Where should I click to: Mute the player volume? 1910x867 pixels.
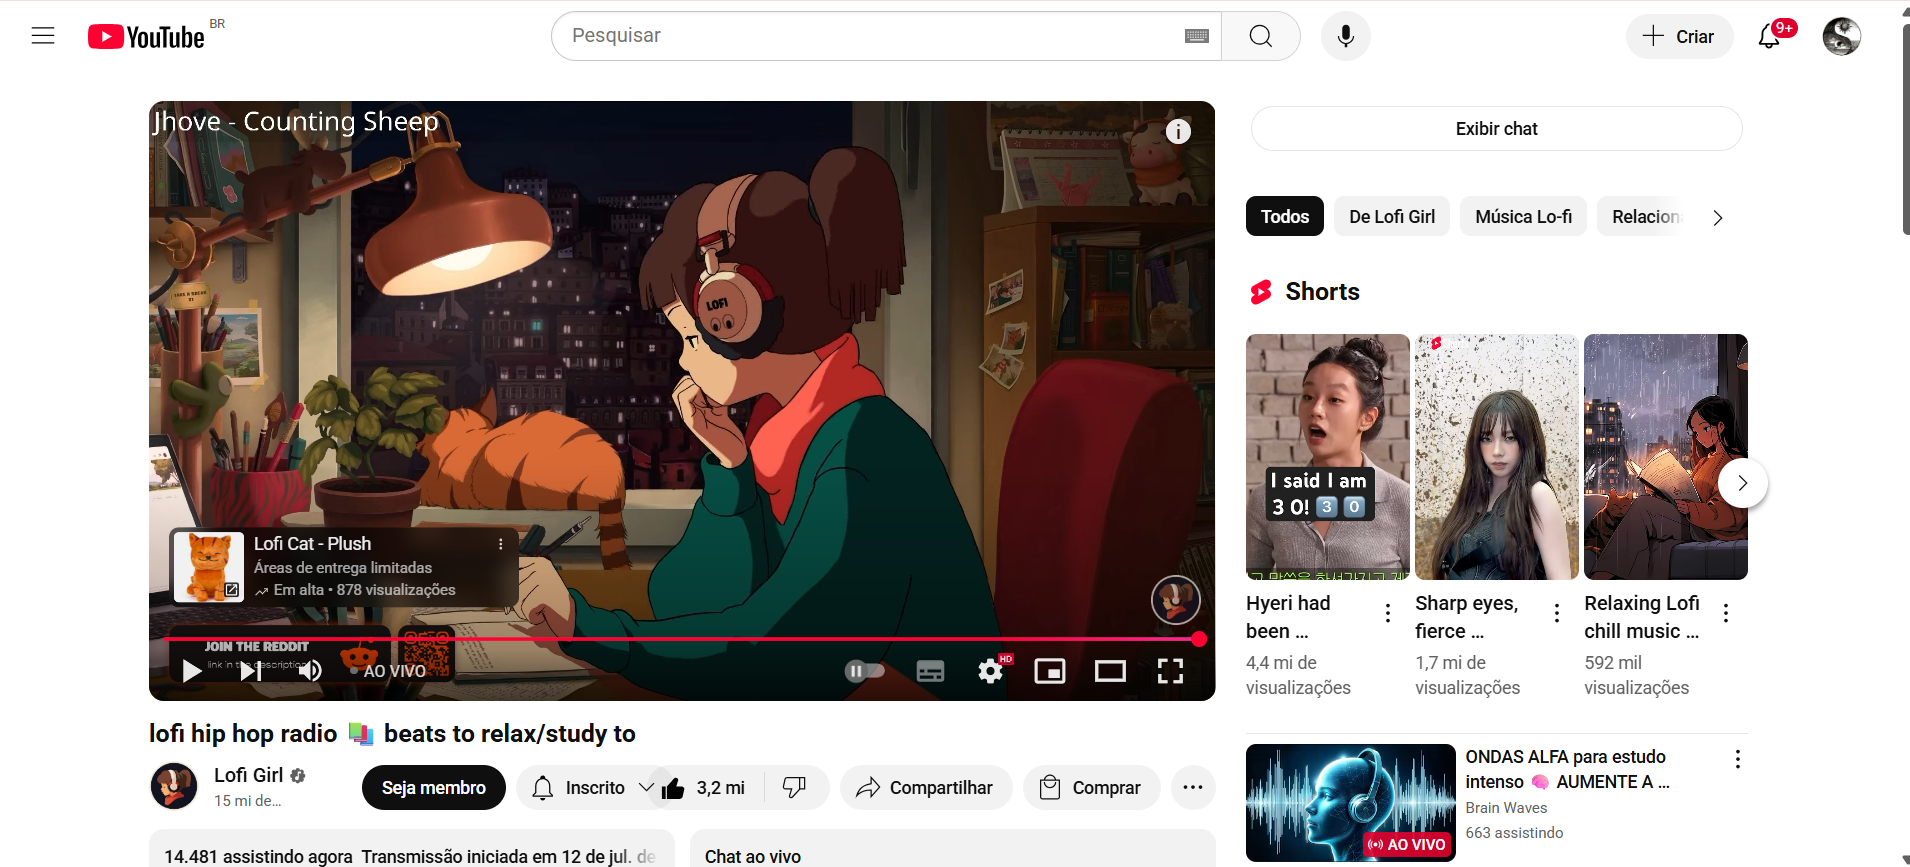tap(310, 671)
